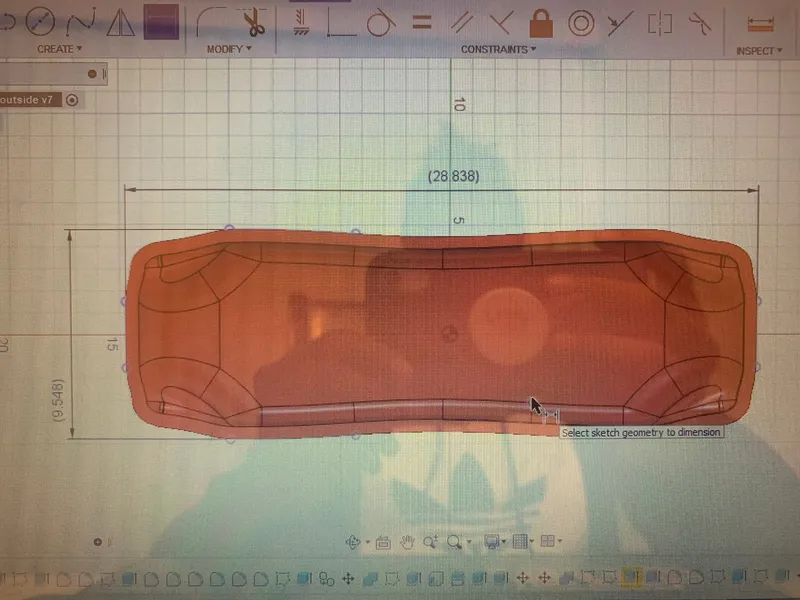Activate the purple Sketch Dimension tool
The width and height of the screenshot is (800, 600).
click(161, 22)
